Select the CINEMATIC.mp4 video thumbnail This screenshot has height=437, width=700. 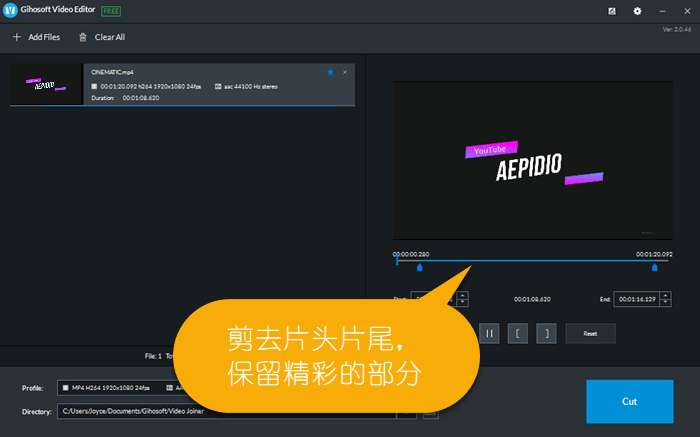pyautogui.click(x=46, y=85)
